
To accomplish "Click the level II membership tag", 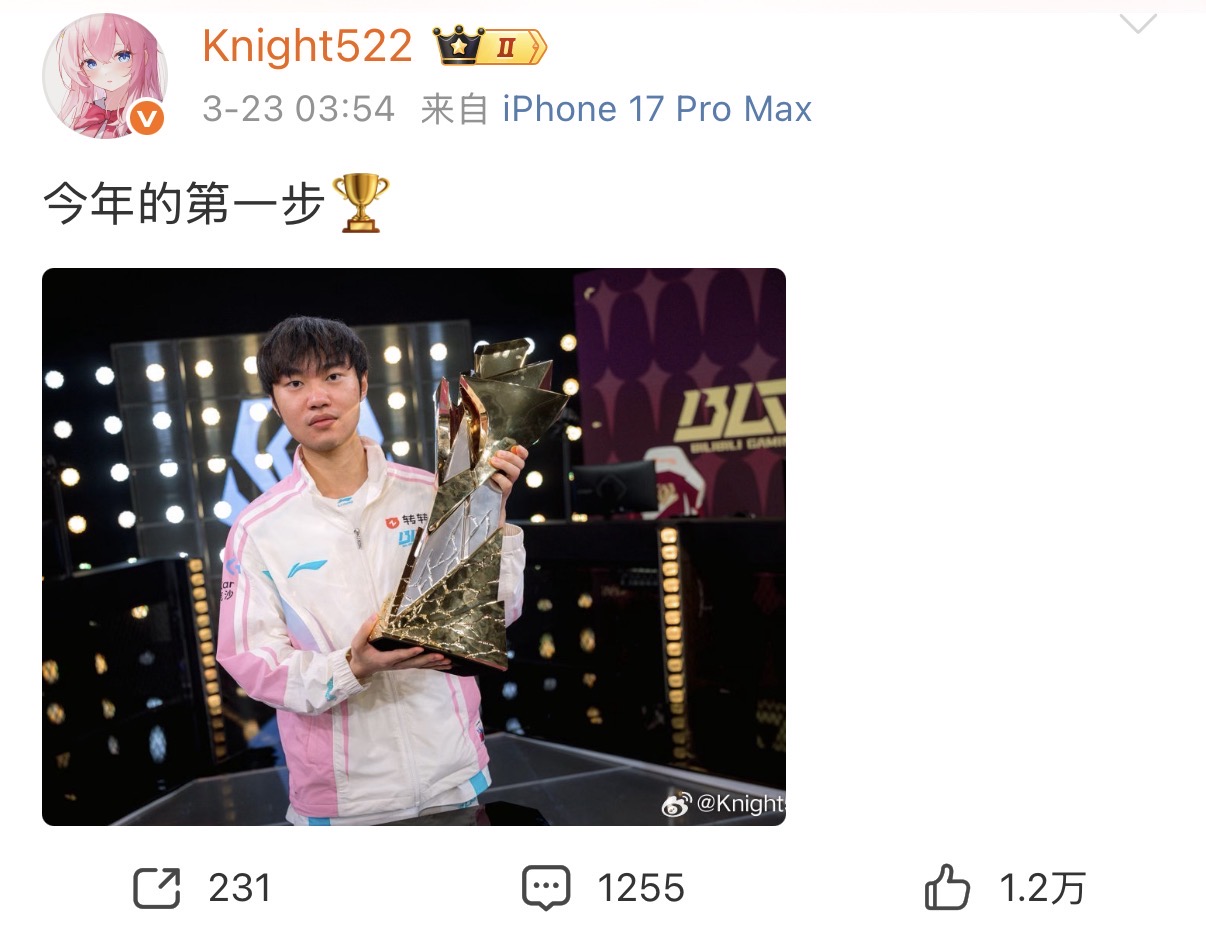I will point(516,47).
